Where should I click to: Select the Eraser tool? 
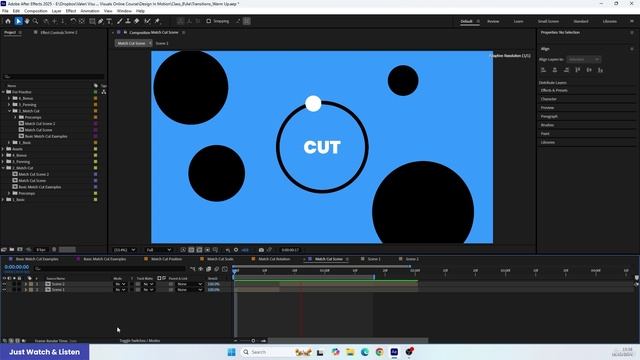tap(137, 21)
